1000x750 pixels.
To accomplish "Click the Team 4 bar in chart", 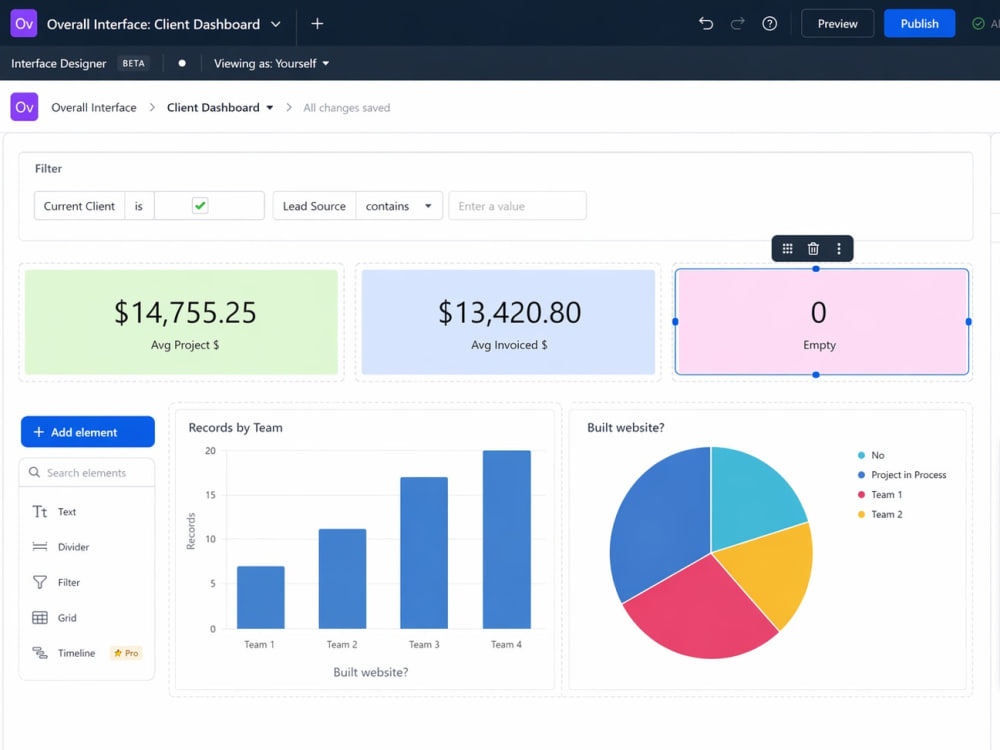I will 506,540.
